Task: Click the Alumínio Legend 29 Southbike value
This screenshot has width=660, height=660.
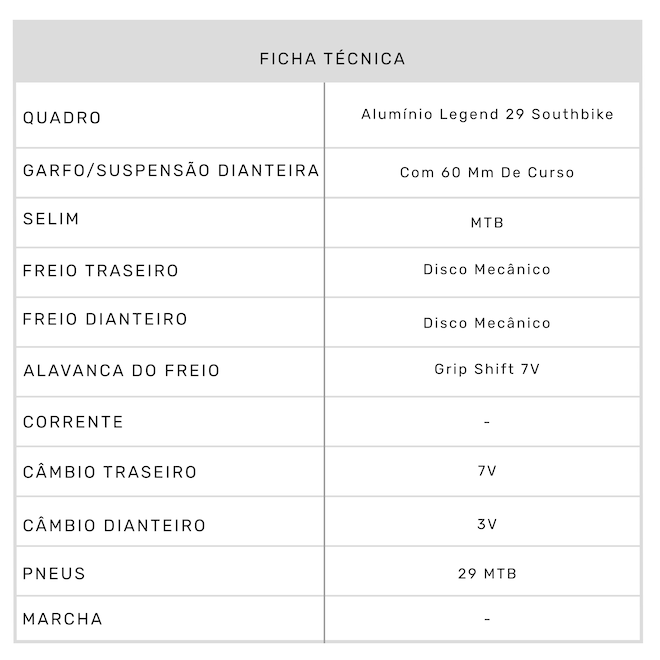Action: click(x=487, y=114)
